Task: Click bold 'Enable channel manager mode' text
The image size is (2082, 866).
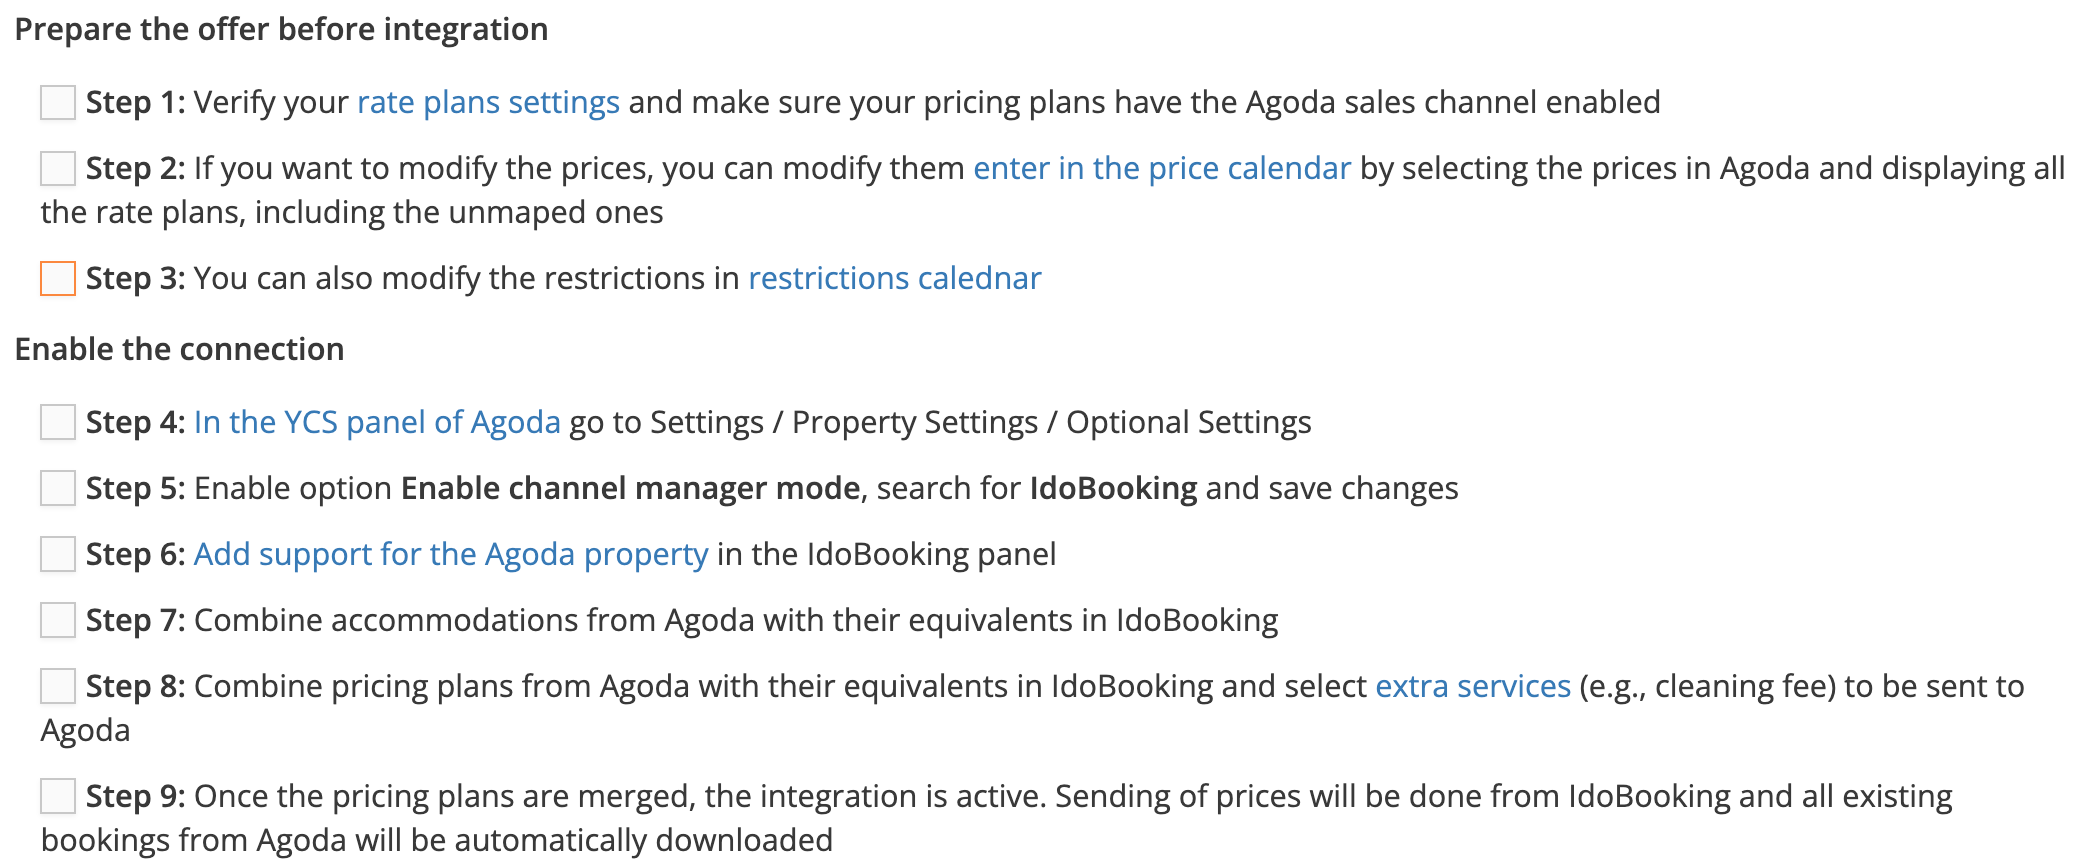Action: coord(630,489)
